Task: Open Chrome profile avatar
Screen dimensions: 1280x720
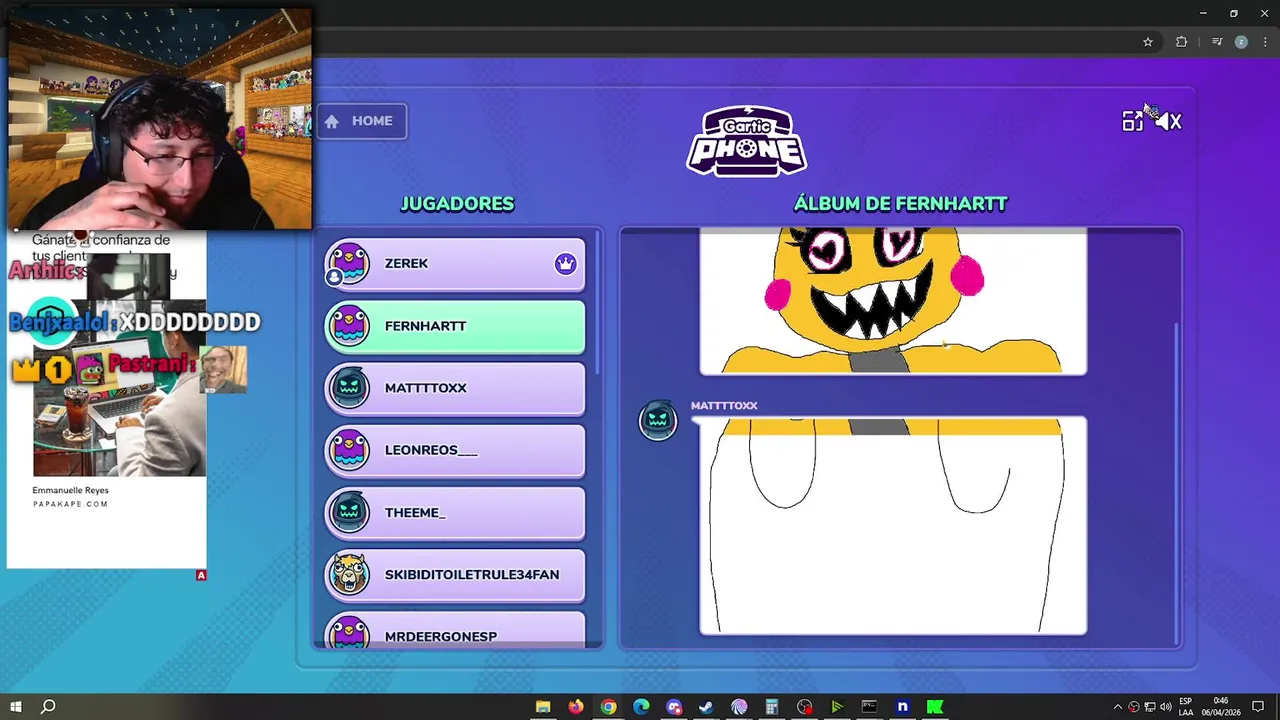Action: tap(1241, 42)
